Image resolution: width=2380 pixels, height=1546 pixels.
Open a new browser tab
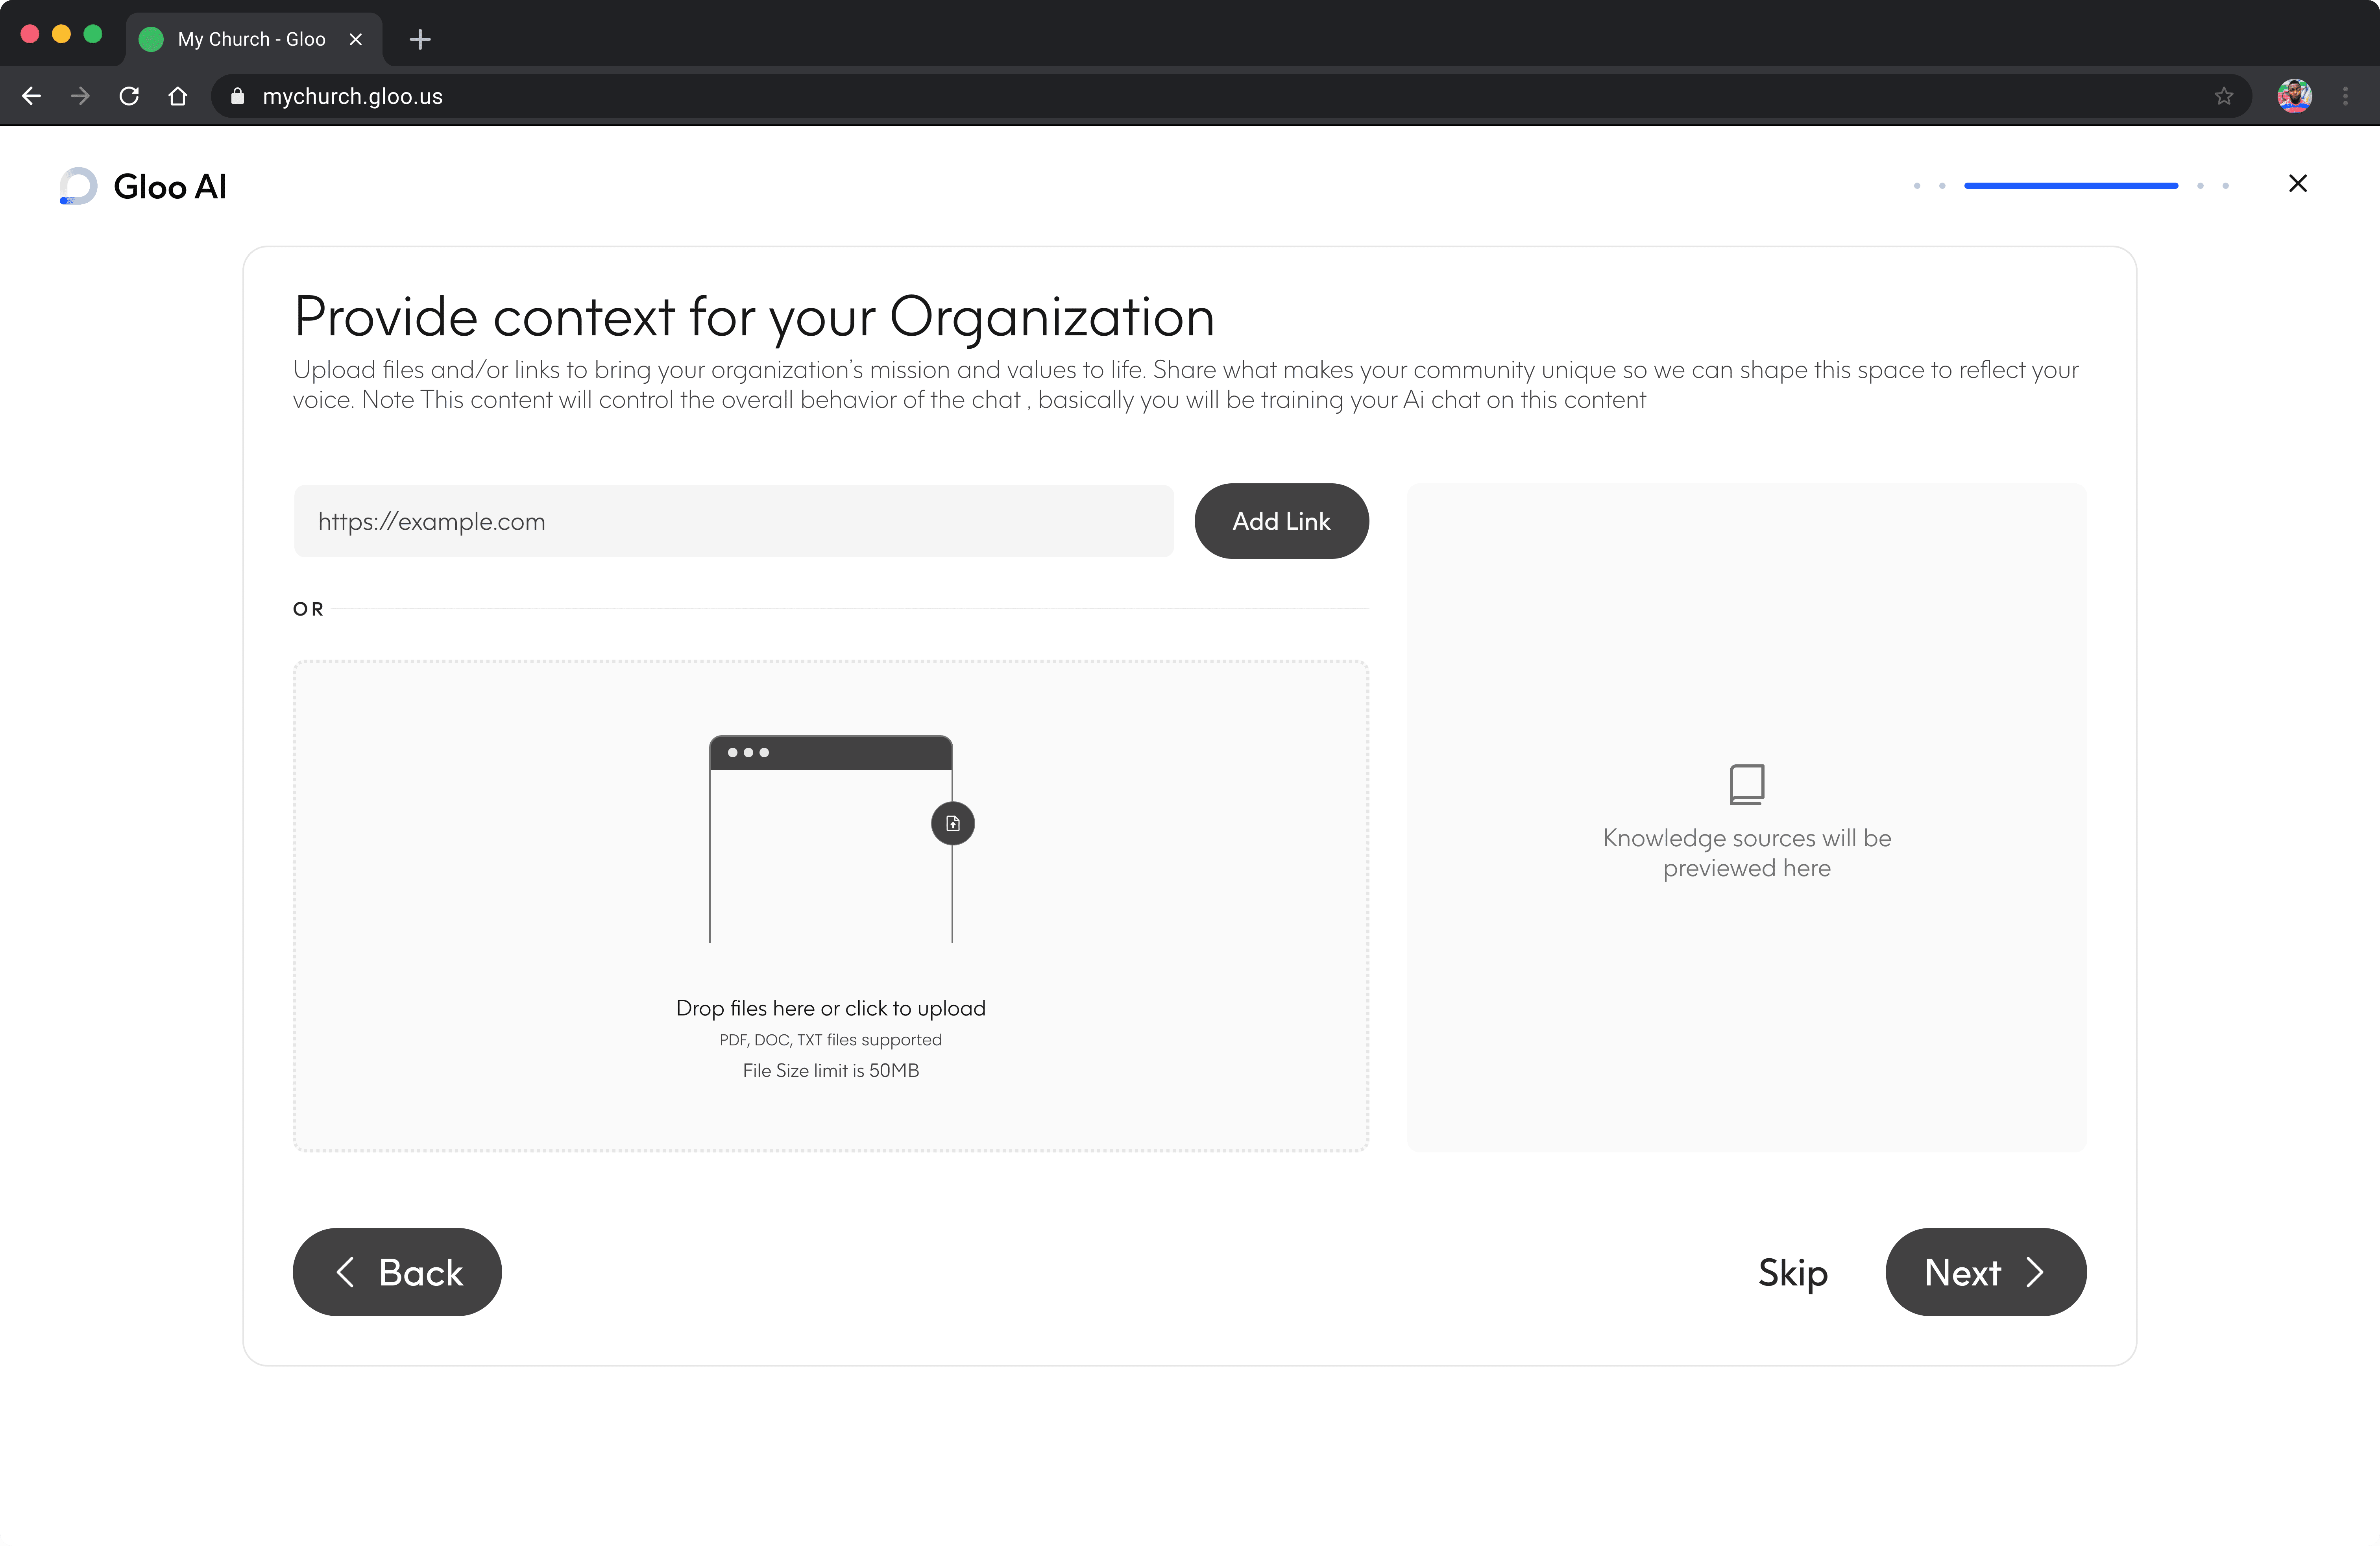(420, 39)
